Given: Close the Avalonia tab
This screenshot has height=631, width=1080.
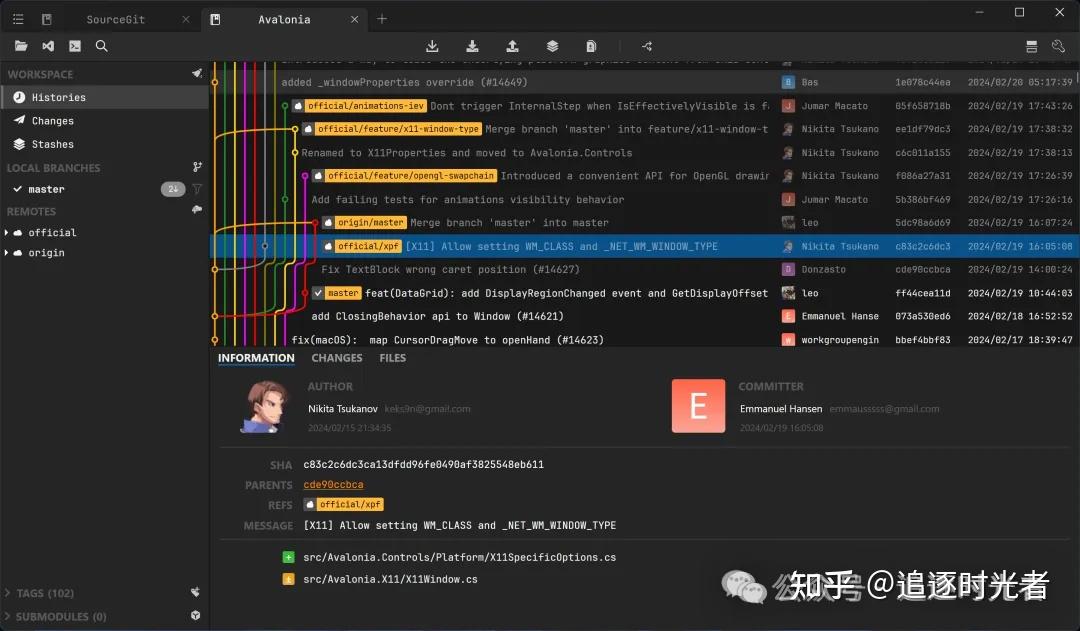Looking at the screenshot, I should (x=354, y=19).
